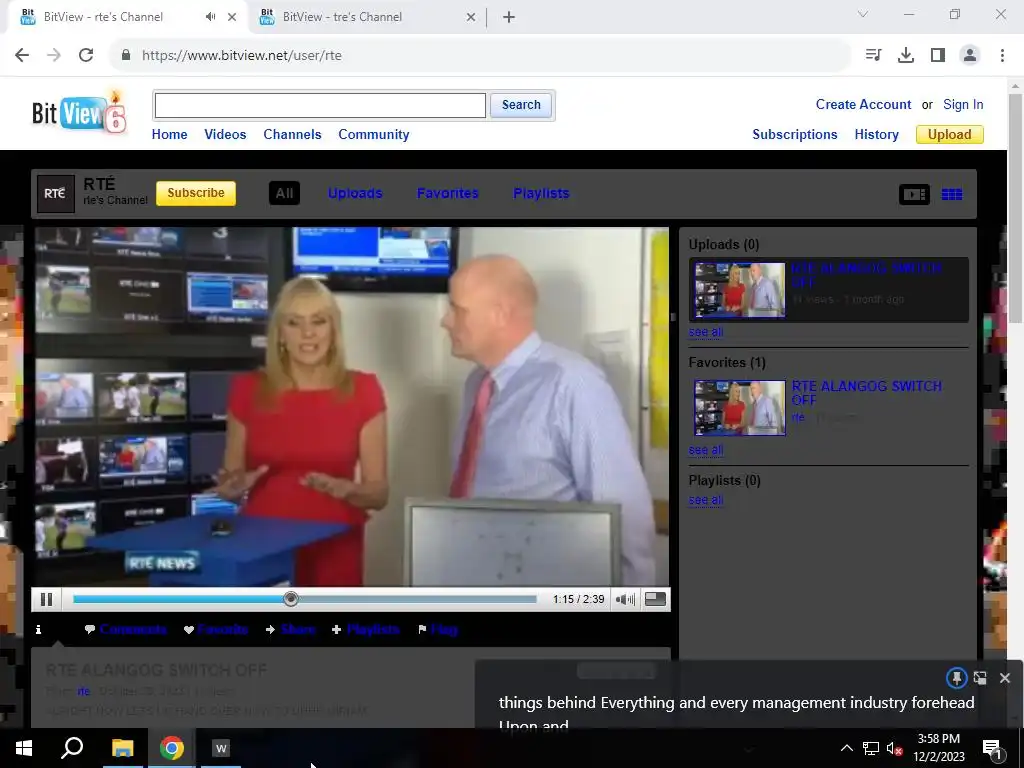Click the video progress slider handle

(x=291, y=599)
